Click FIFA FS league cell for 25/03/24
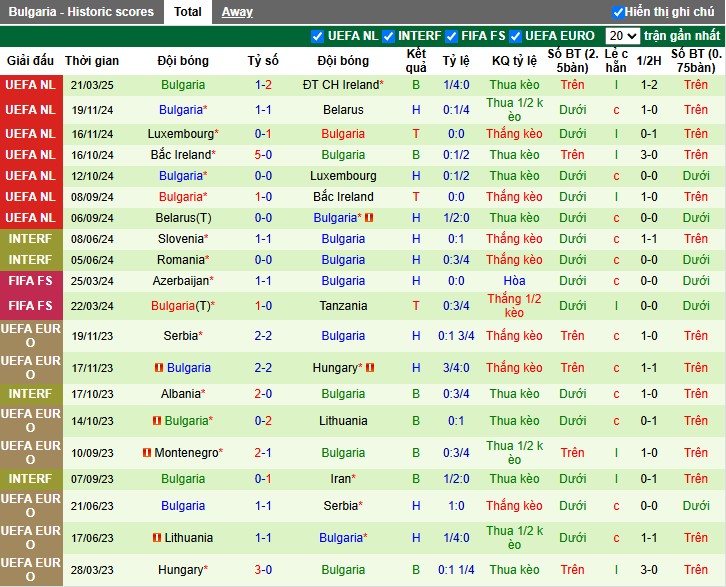The image size is (726, 587). (31, 281)
